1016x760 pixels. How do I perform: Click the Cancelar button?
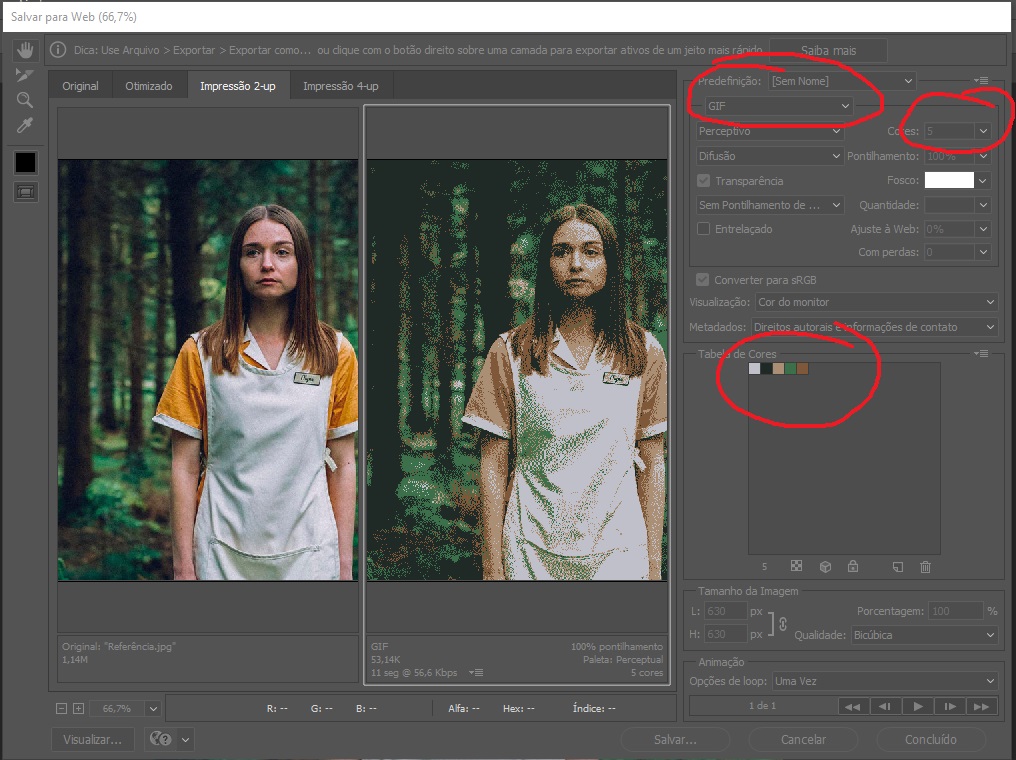click(803, 740)
